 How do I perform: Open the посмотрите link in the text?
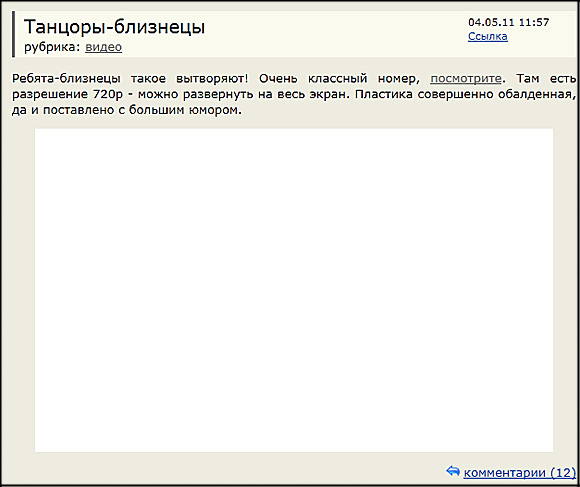click(x=466, y=78)
